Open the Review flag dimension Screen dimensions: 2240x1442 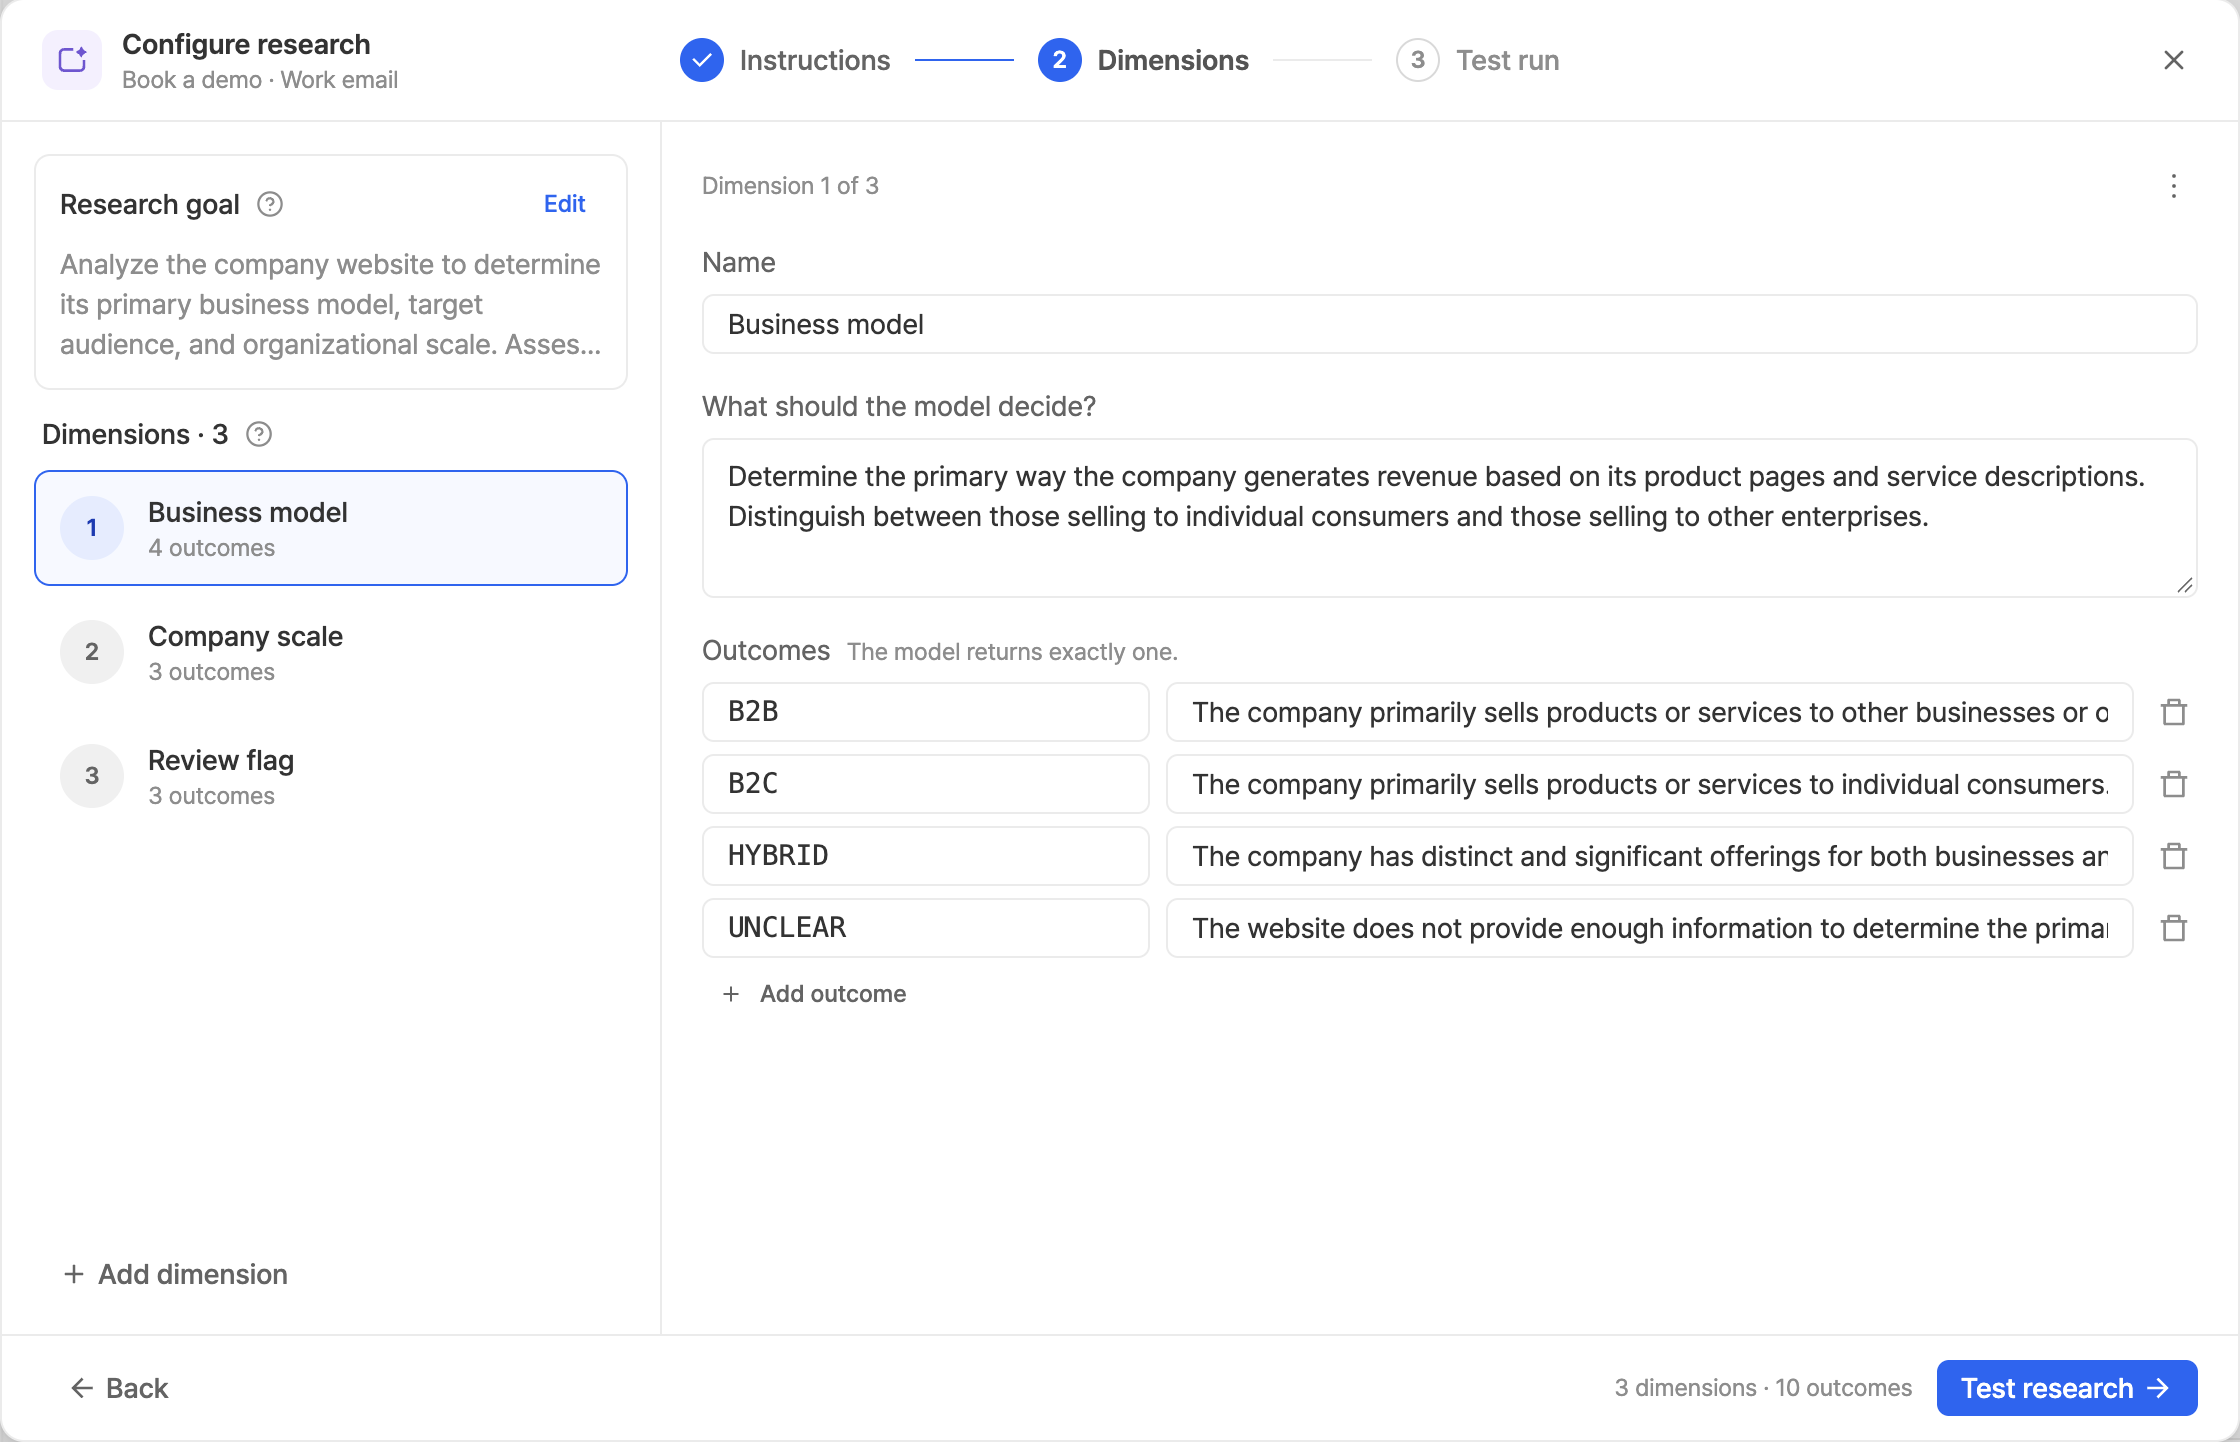(331, 776)
